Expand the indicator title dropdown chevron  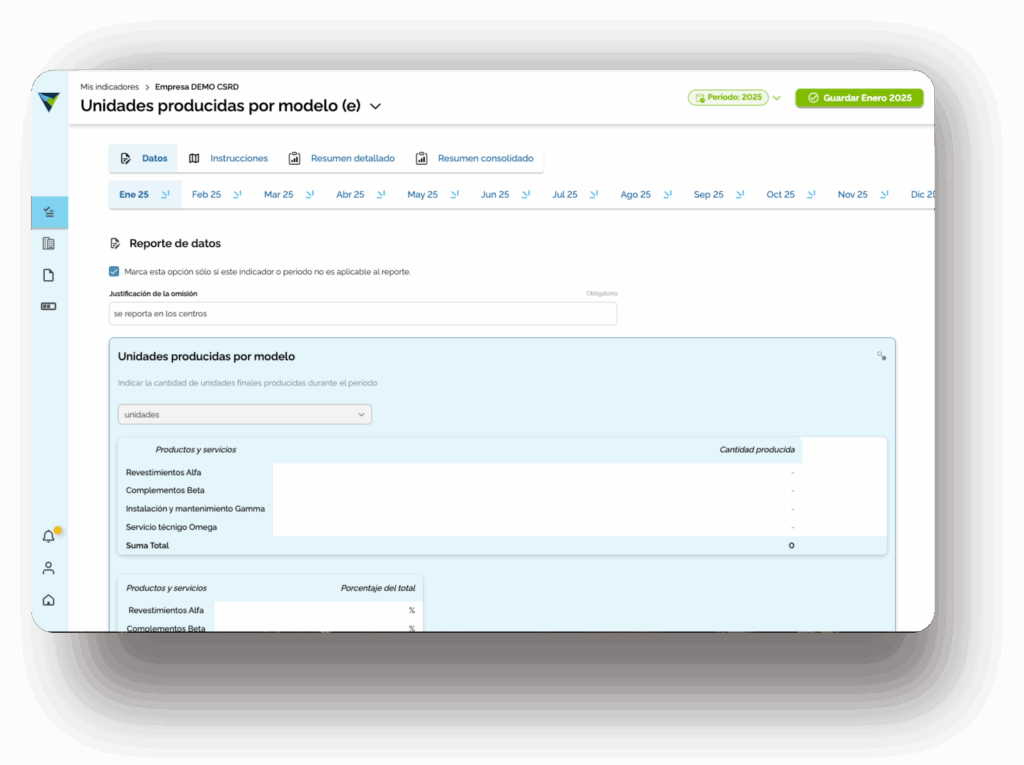tap(376, 106)
